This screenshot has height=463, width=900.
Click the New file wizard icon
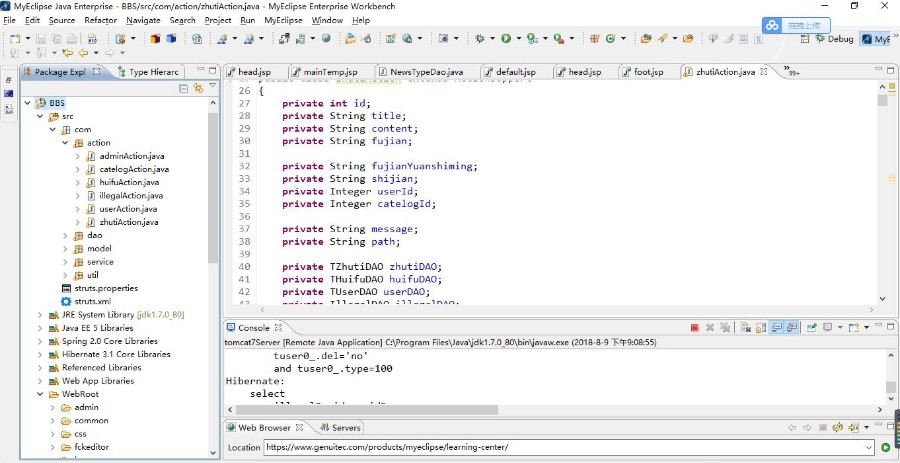point(15,39)
